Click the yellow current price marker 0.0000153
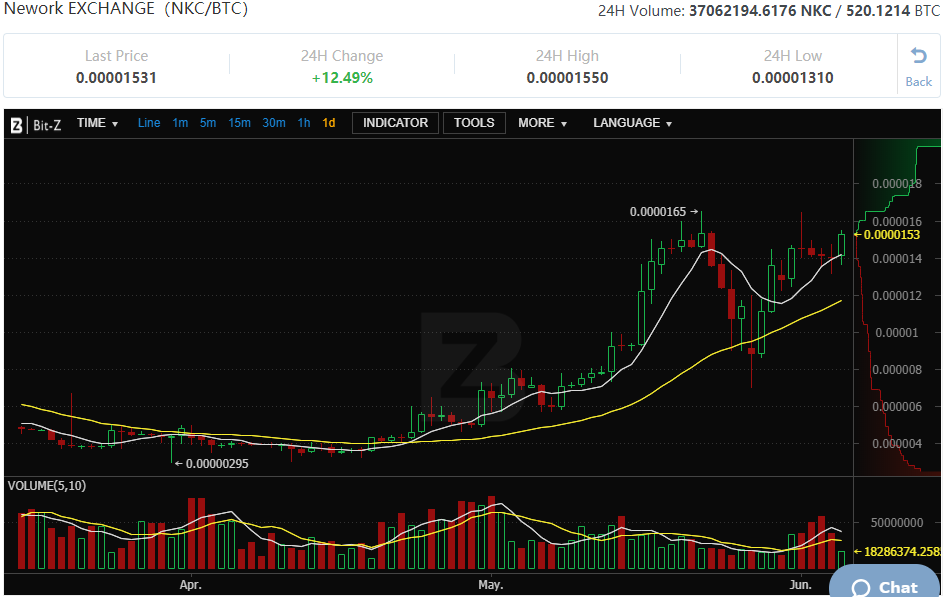 pos(891,235)
